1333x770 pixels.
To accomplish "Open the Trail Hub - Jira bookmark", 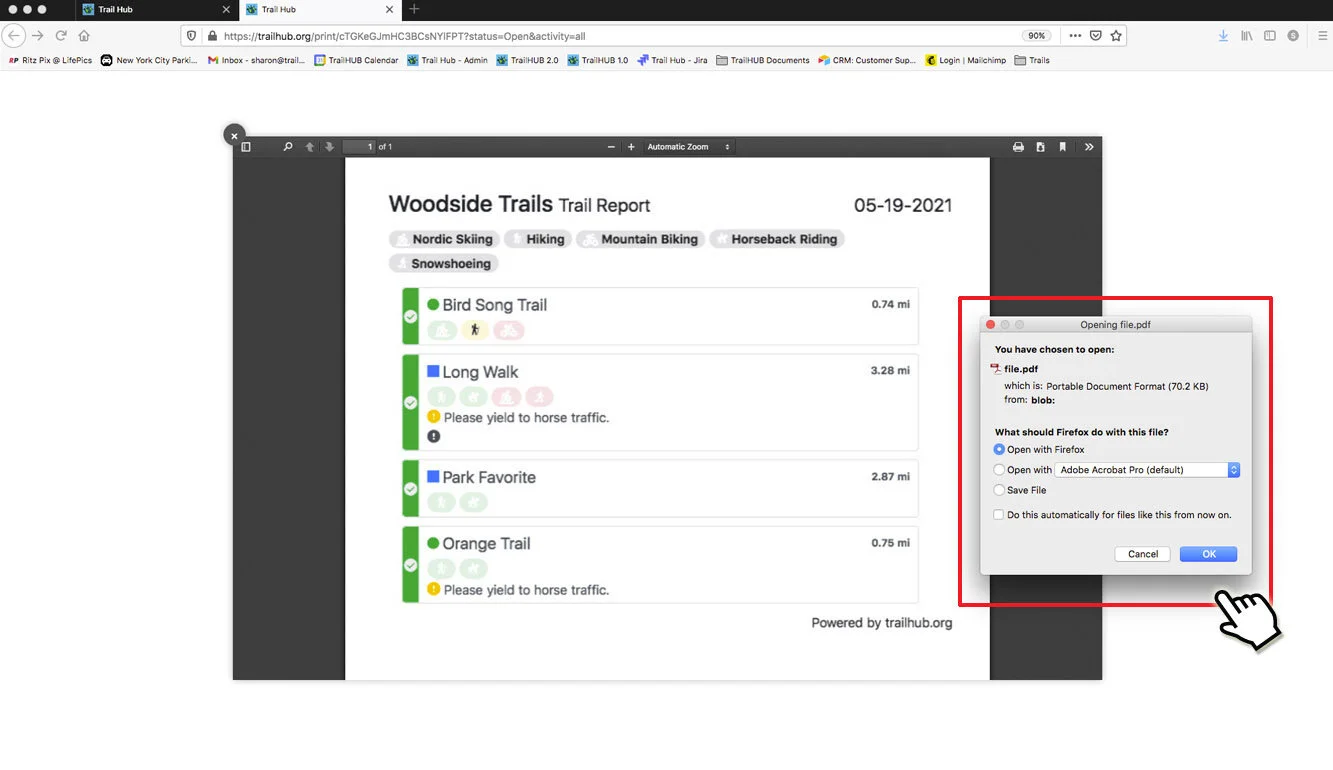I will [x=672, y=60].
